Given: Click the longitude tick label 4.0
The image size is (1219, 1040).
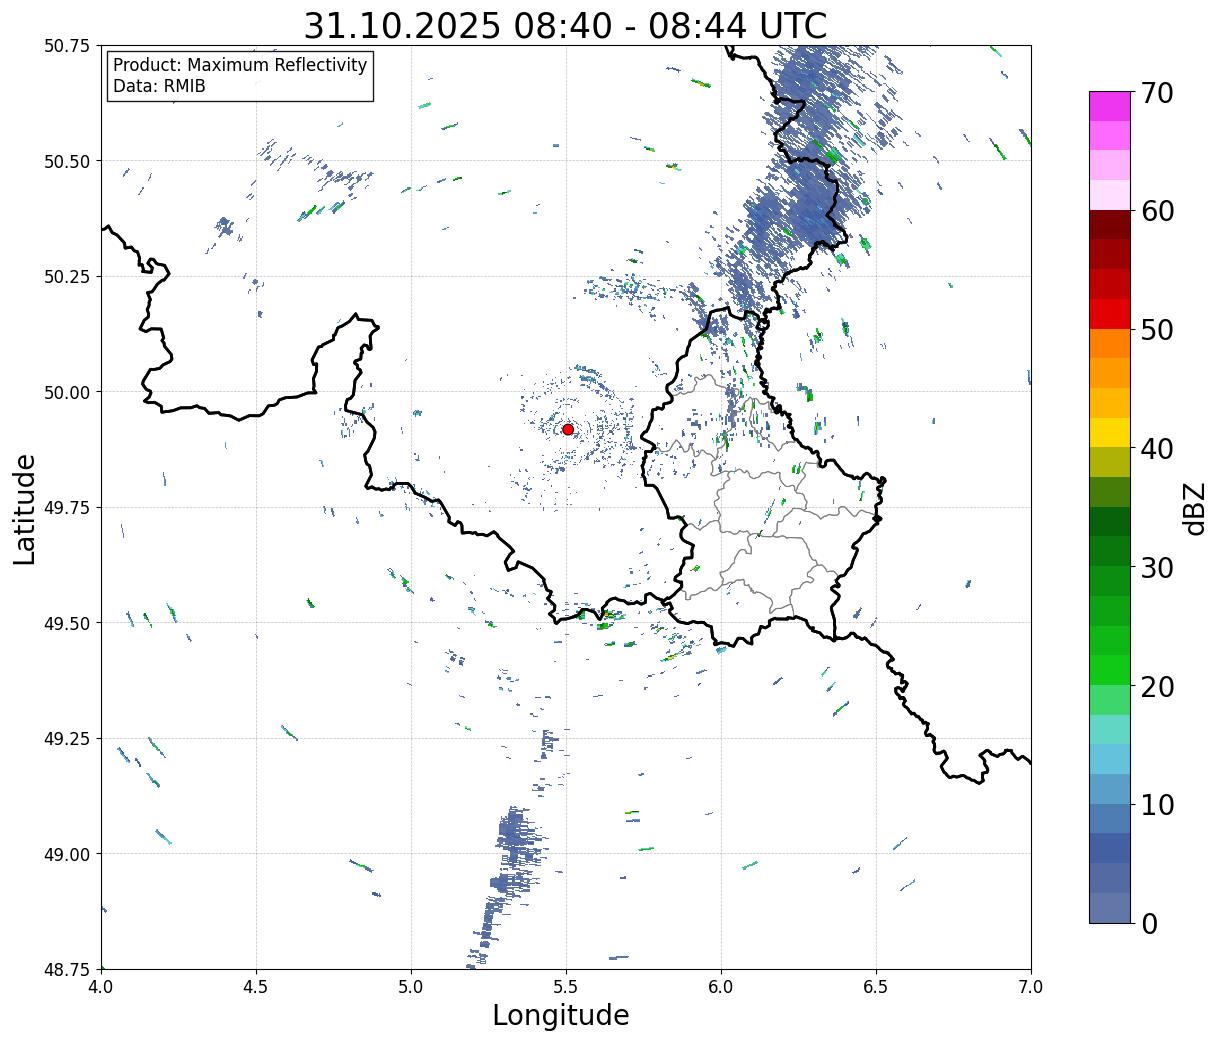Looking at the screenshot, I should pyautogui.click(x=101, y=987).
